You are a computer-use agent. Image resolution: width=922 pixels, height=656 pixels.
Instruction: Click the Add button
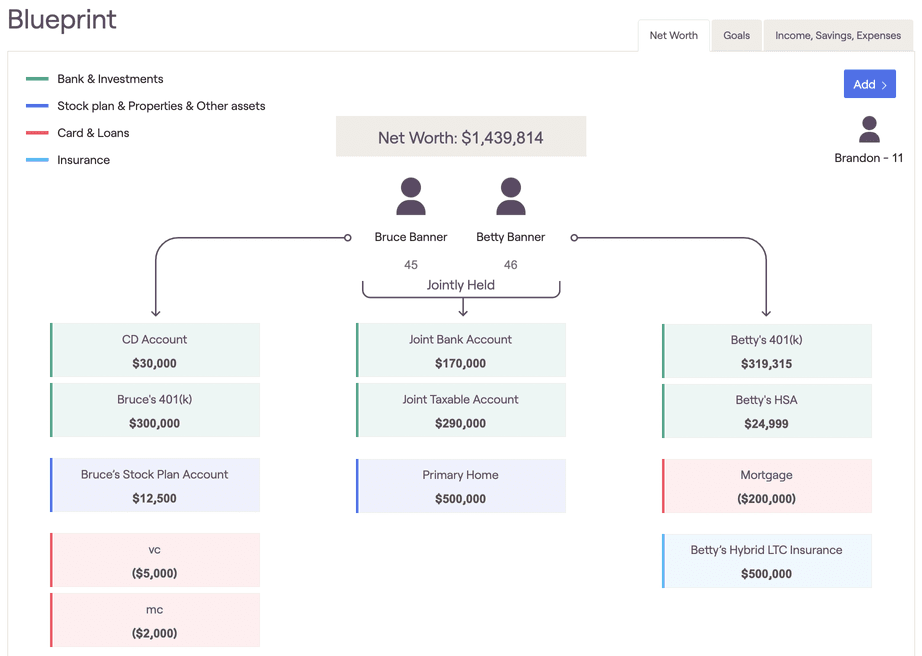pos(869,84)
